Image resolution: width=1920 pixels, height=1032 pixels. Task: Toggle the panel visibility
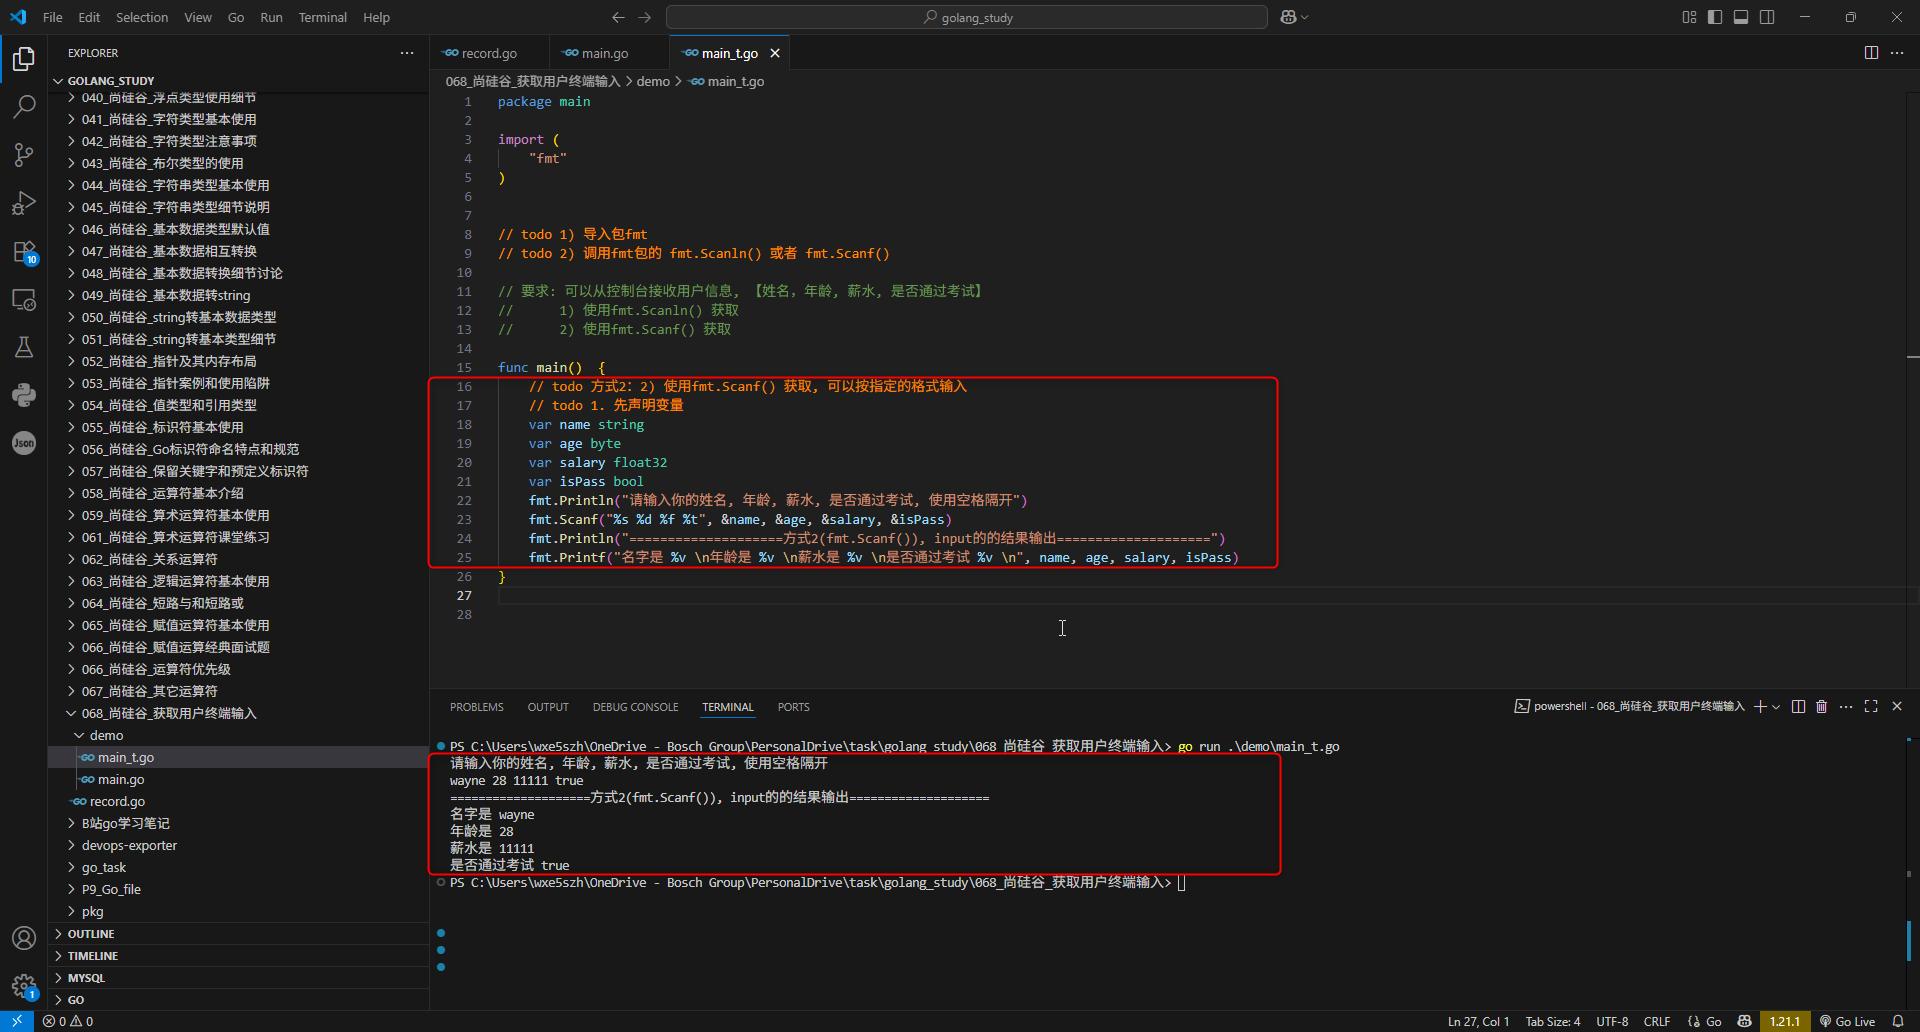(1741, 17)
